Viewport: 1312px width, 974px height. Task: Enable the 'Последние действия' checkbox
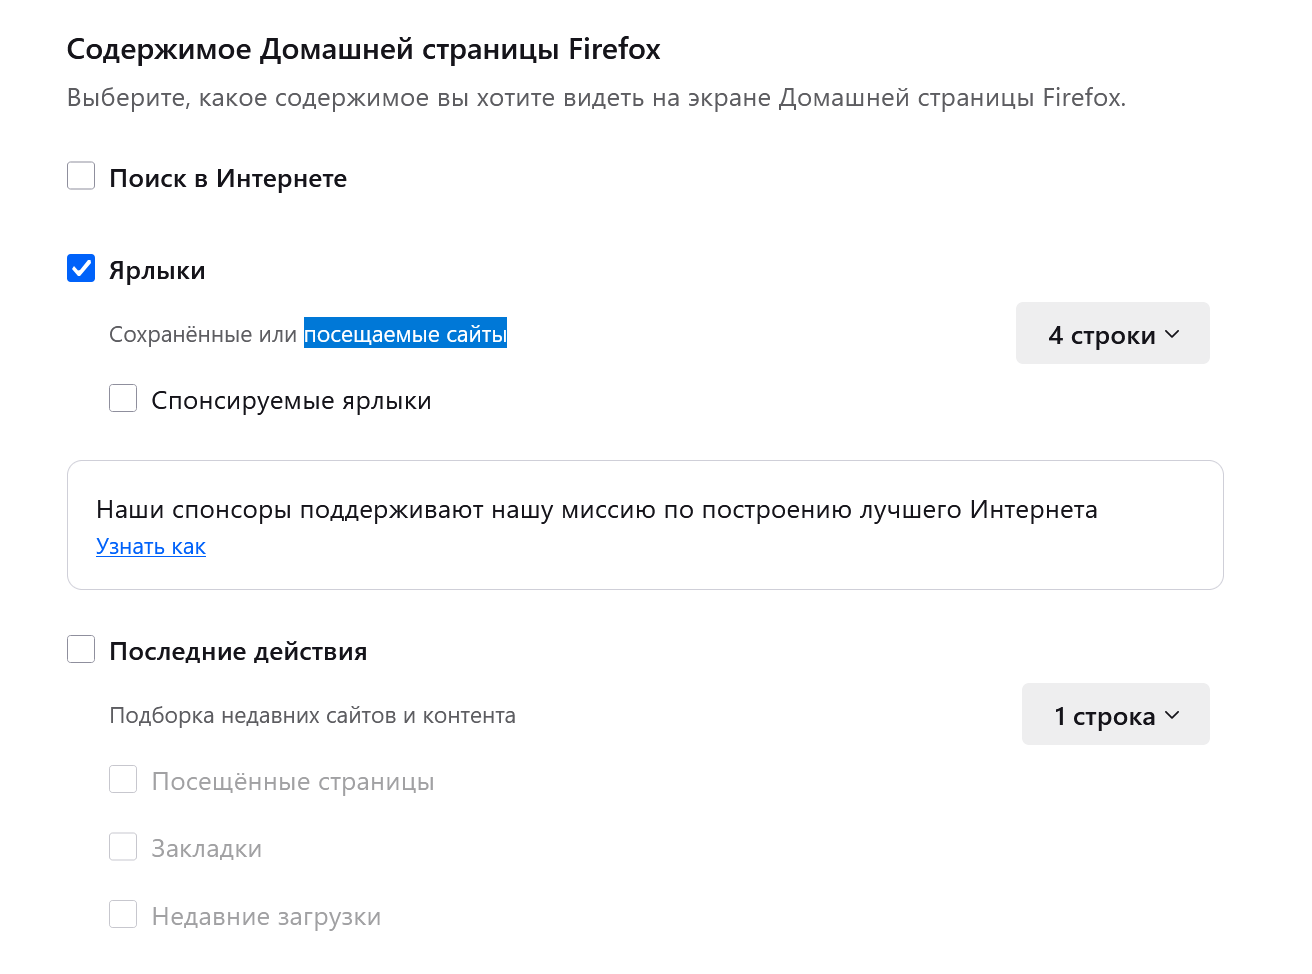[81, 649]
